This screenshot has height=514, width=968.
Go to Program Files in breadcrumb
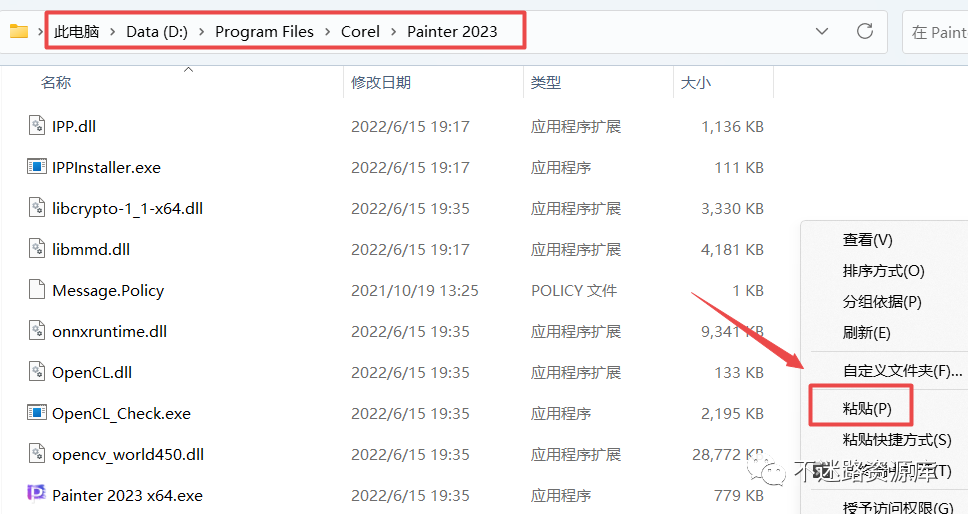pos(264,31)
